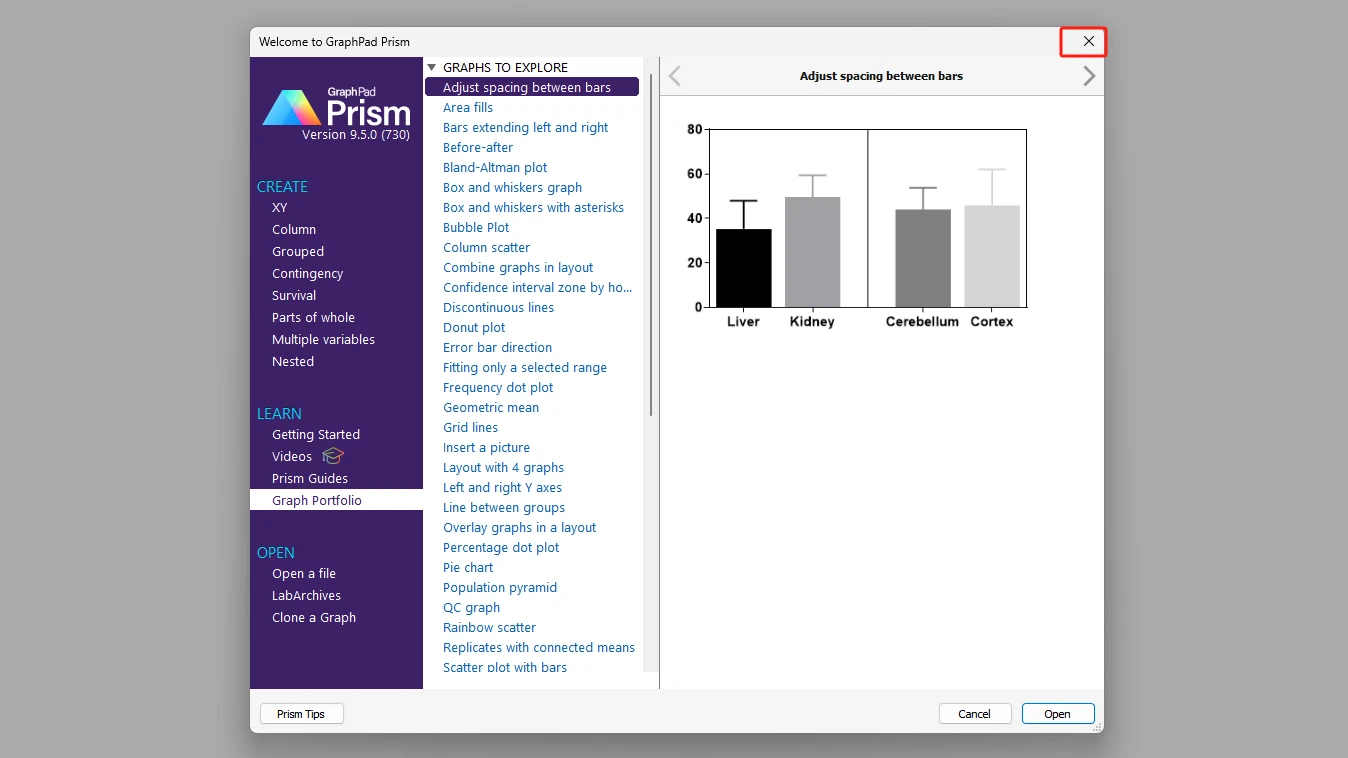Collapse the GRAPHS TO EXPLORE section
The image size is (1348, 758).
point(432,67)
